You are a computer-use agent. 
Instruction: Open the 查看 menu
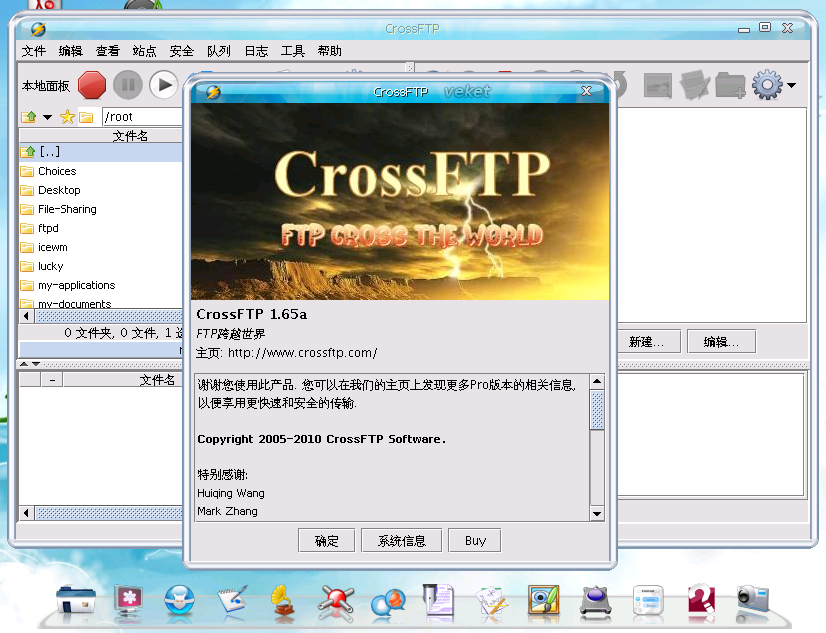pos(107,51)
